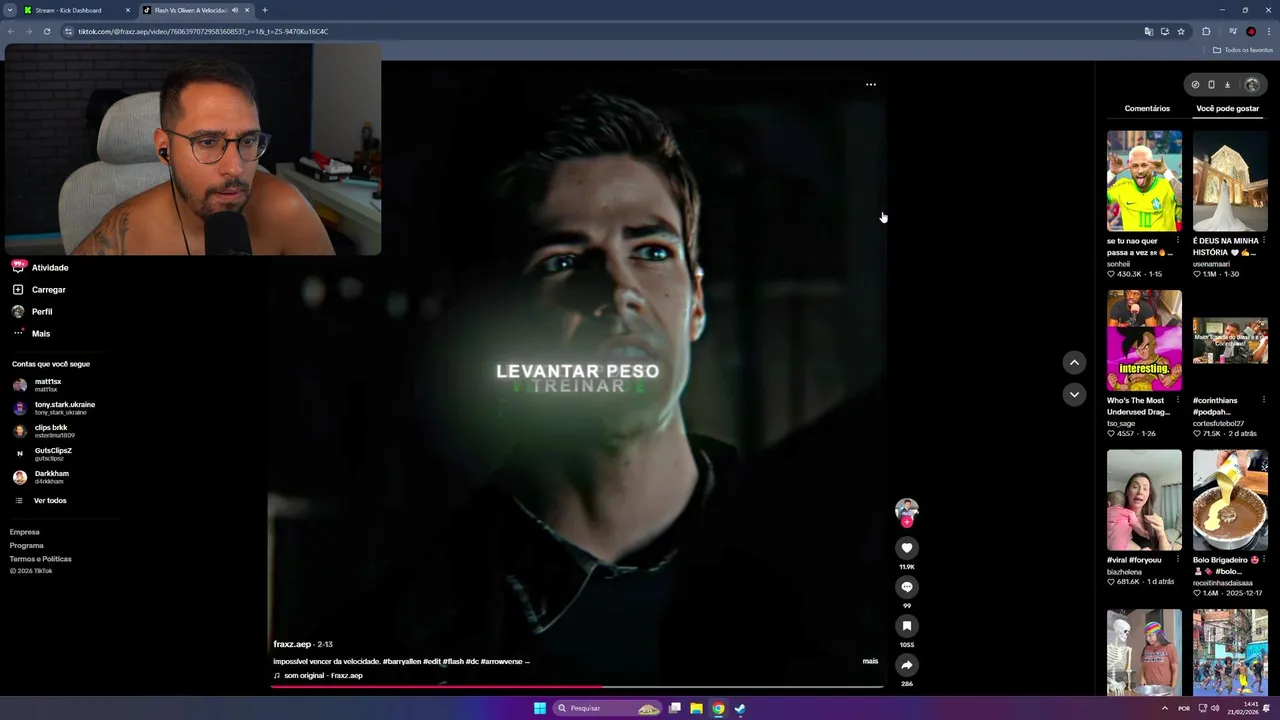
Task: Select the Flash Vs Oliver TikTok tab
Action: click(196, 10)
